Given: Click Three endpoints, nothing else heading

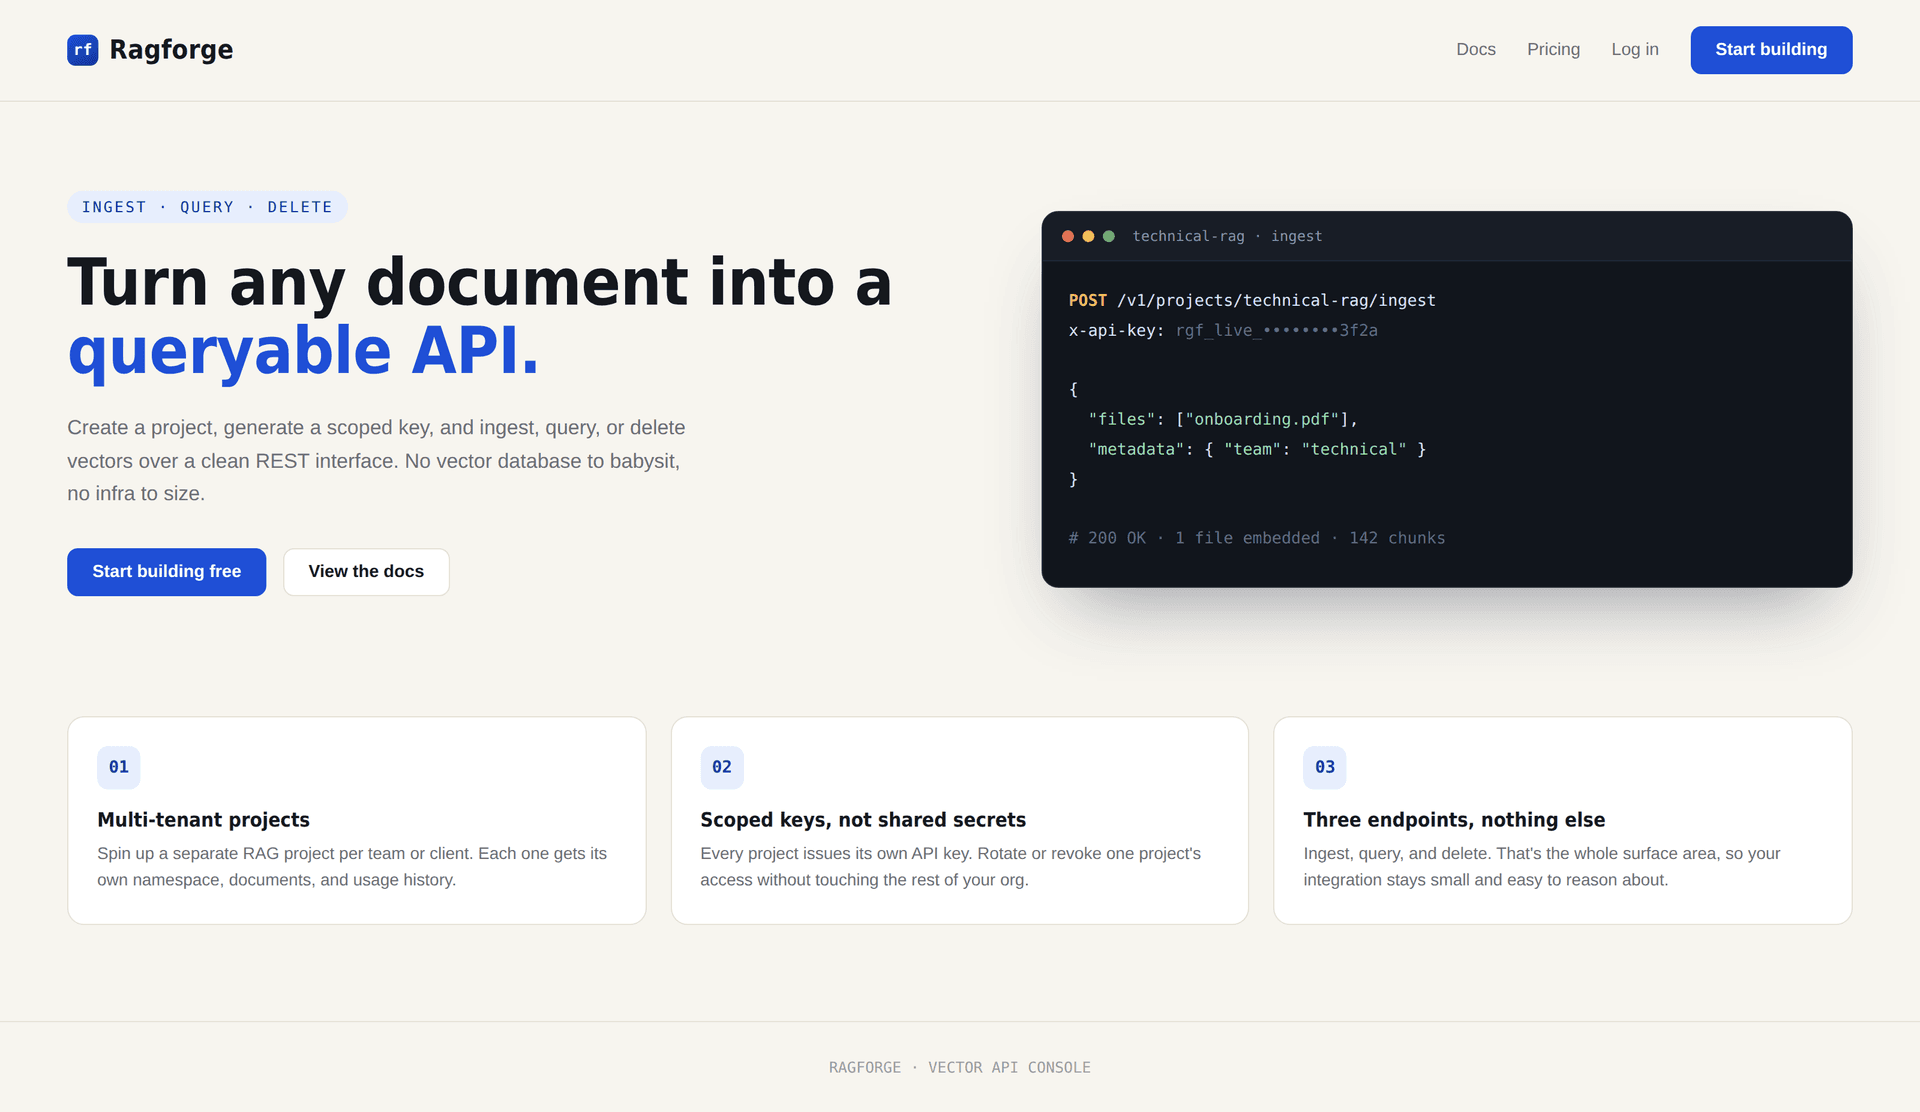Looking at the screenshot, I should coord(1454,820).
